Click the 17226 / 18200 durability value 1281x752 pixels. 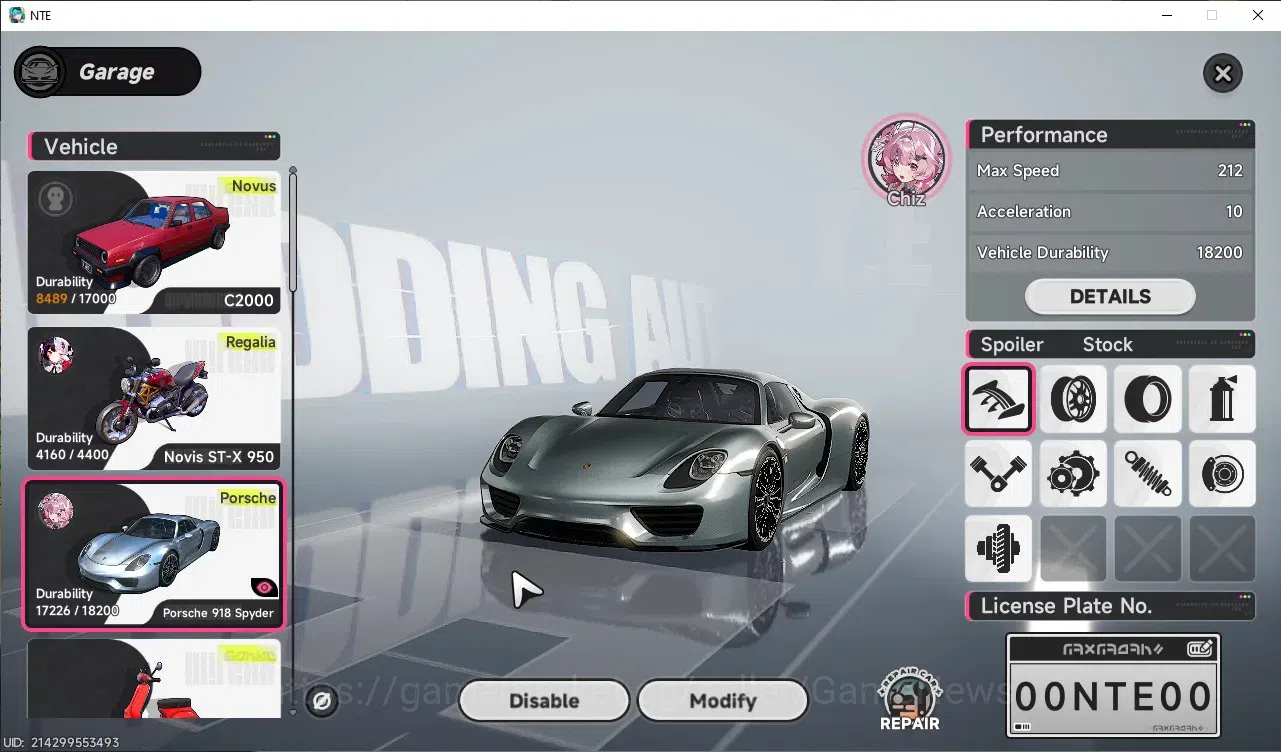pos(77,610)
